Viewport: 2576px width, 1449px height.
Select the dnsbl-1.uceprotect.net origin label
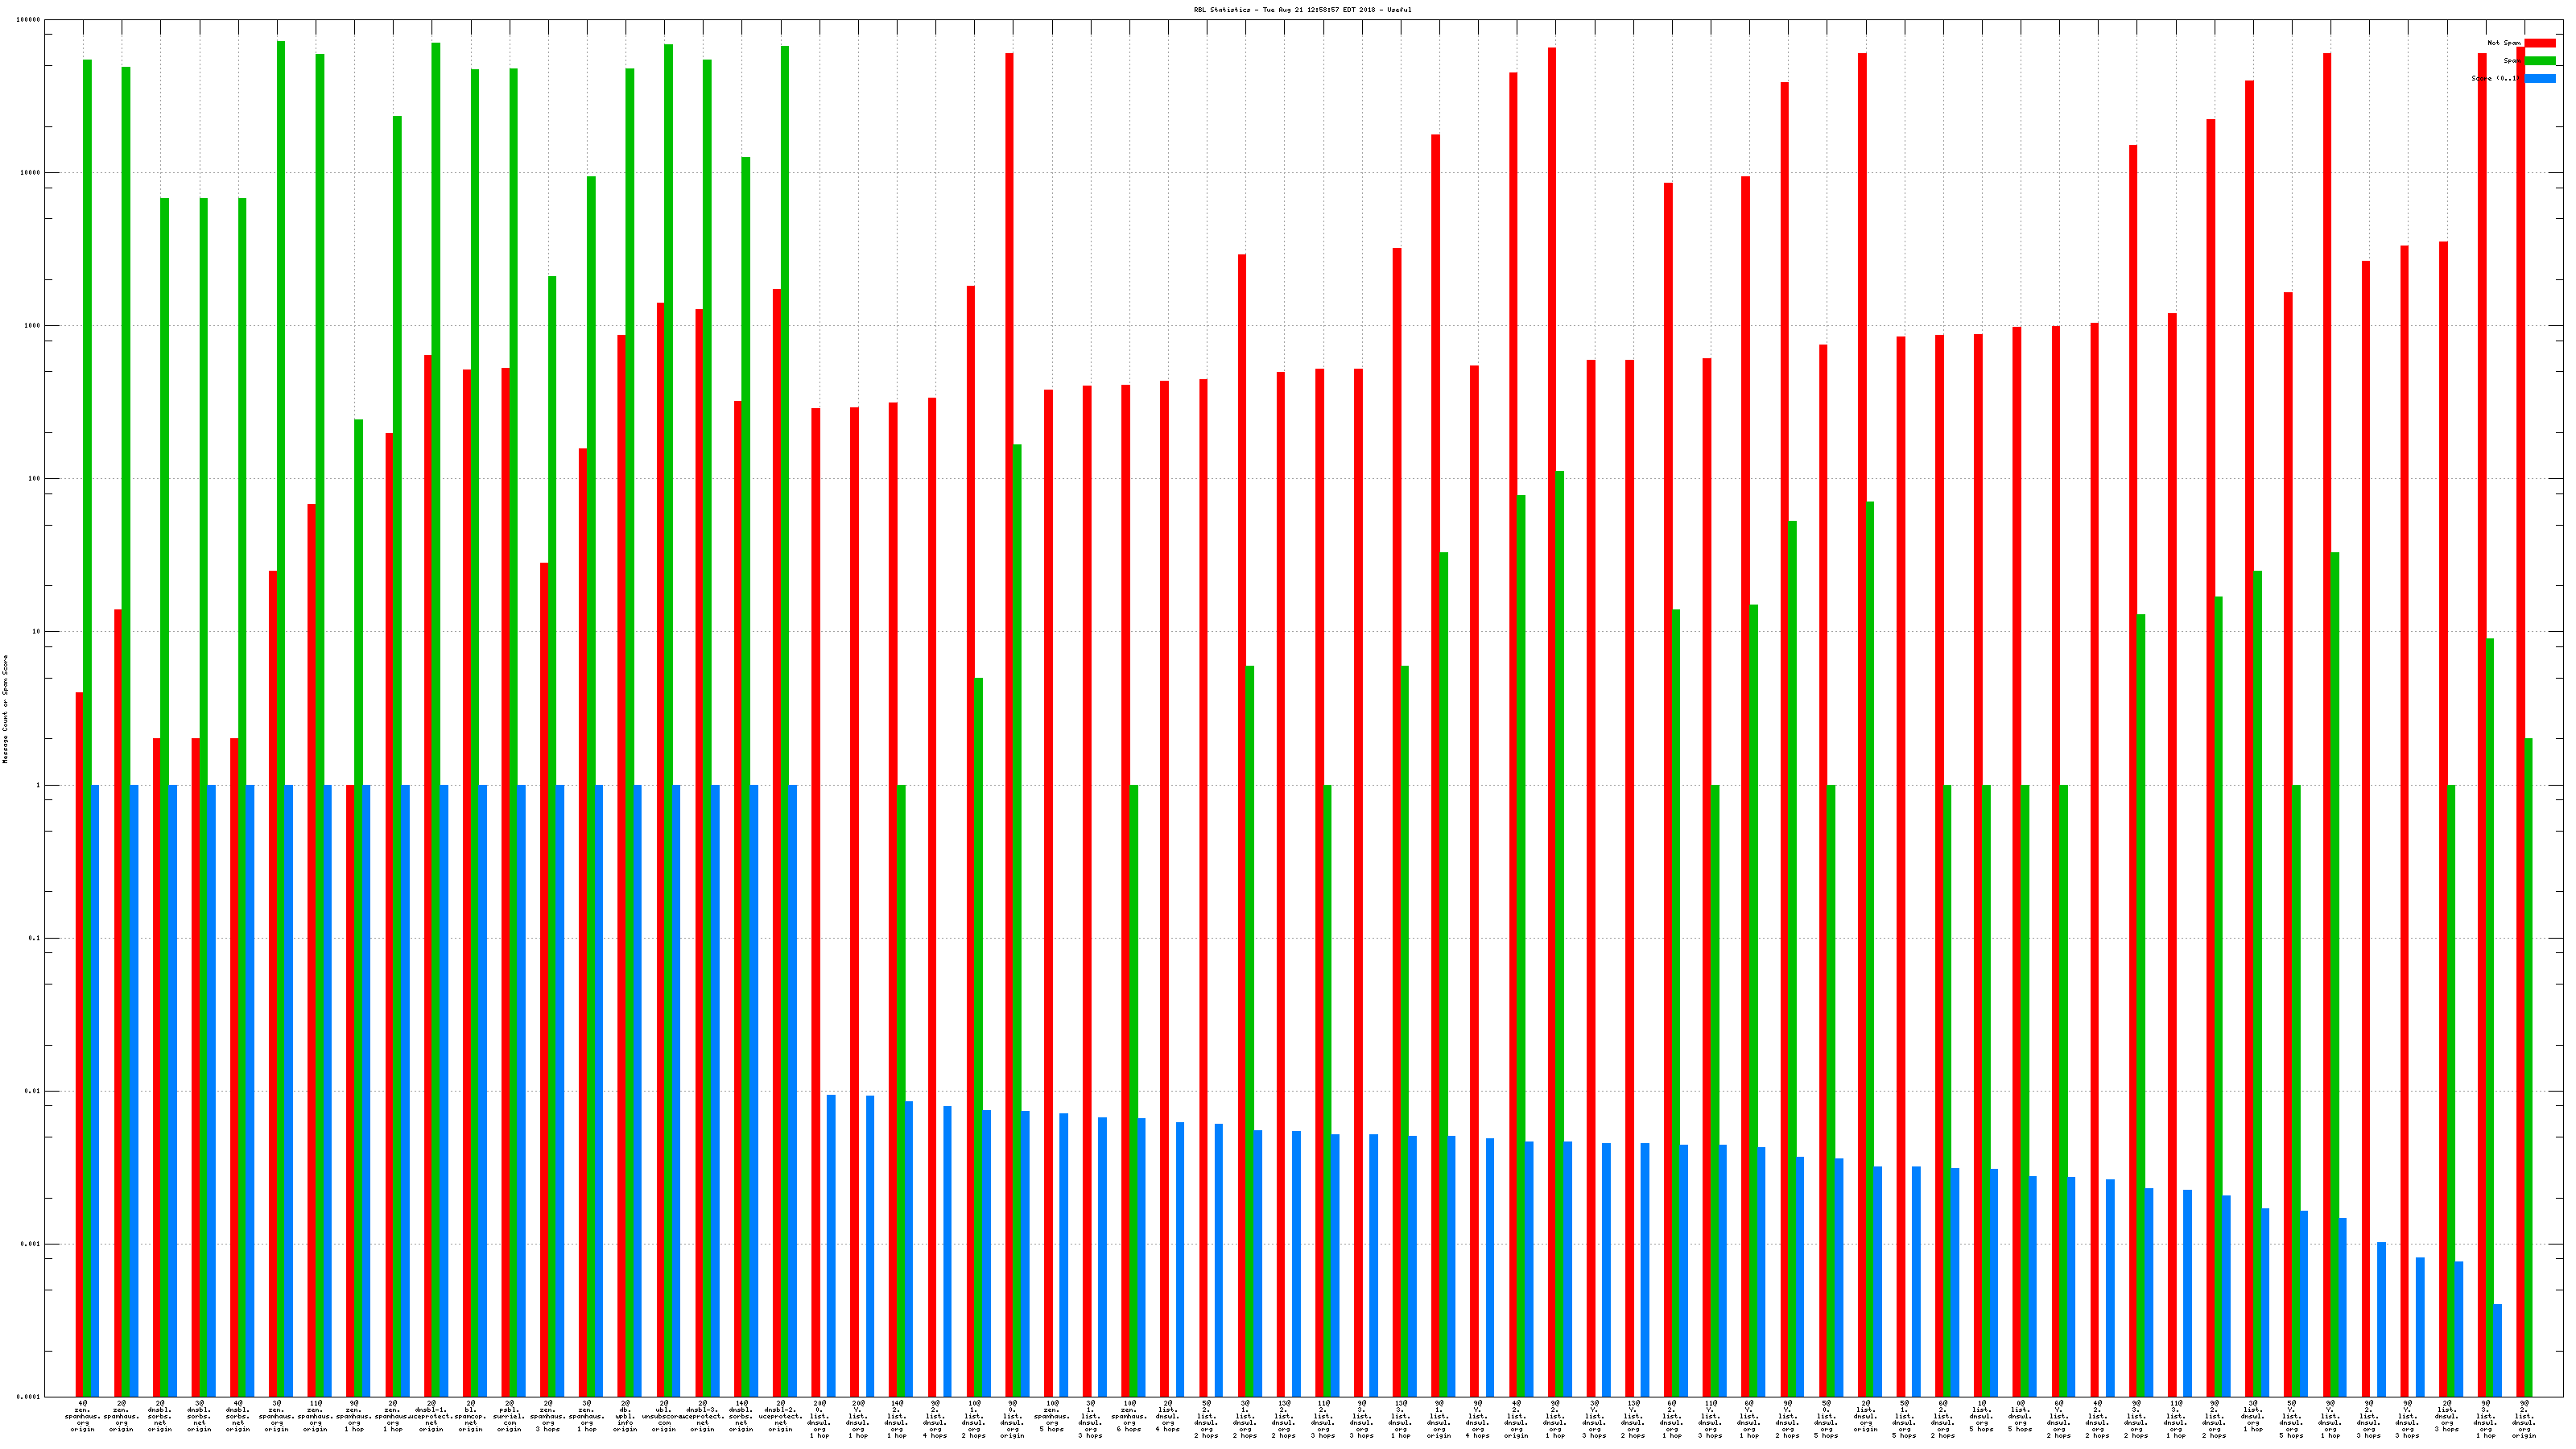431,1416
